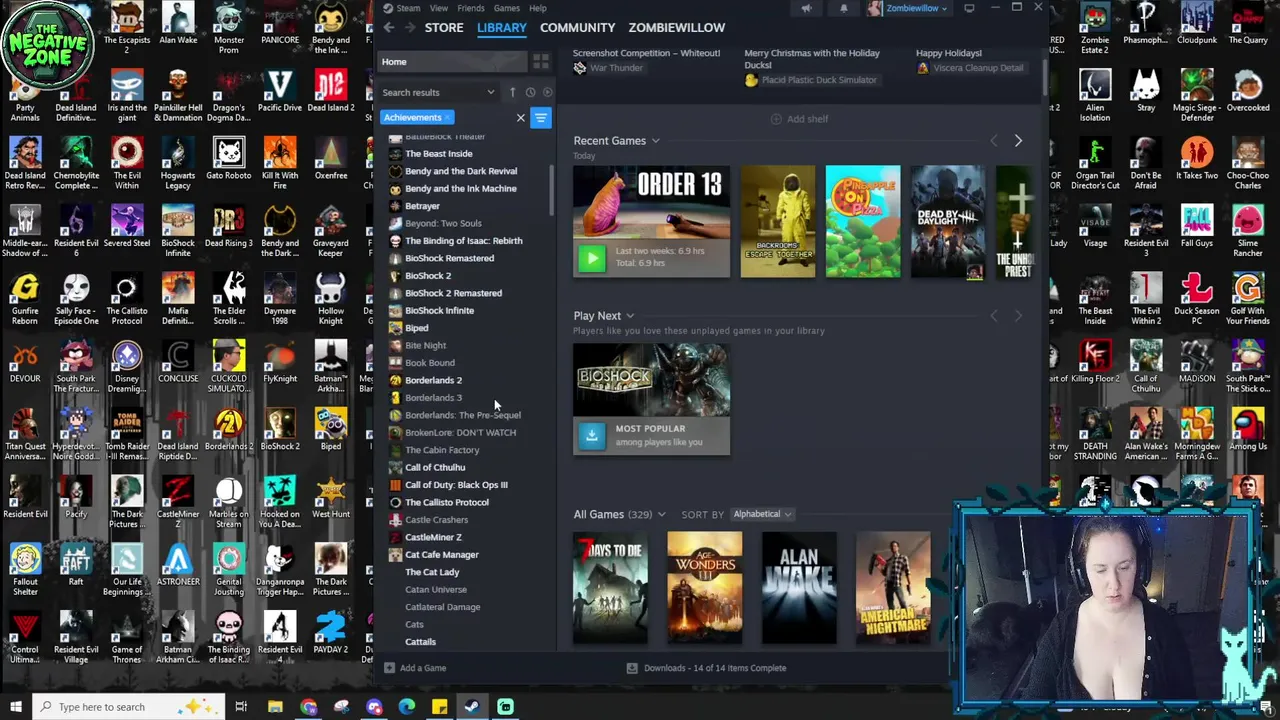Viewport: 1280px width, 720px height.
Task: Click the Windows Start button
Action: tap(14, 707)
